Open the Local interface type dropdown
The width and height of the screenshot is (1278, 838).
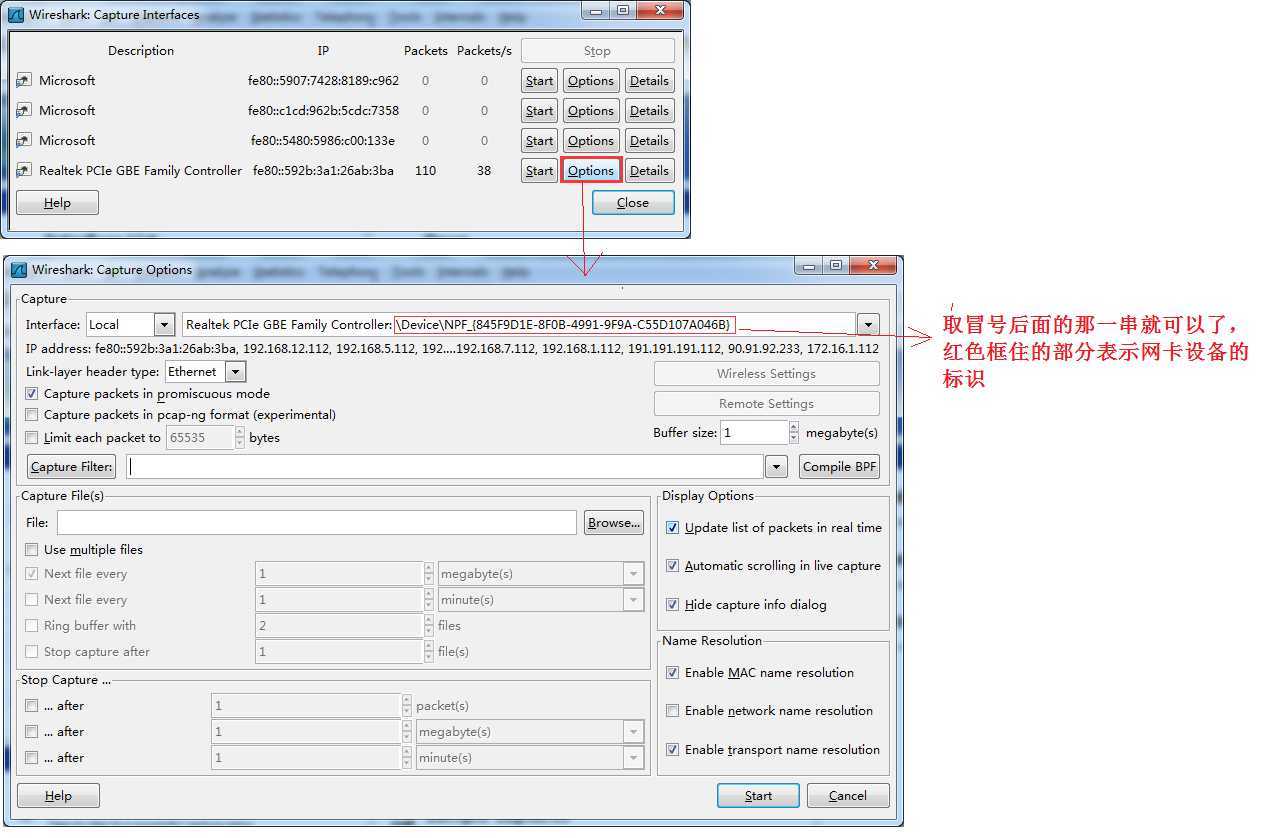[x=165, y=324]
